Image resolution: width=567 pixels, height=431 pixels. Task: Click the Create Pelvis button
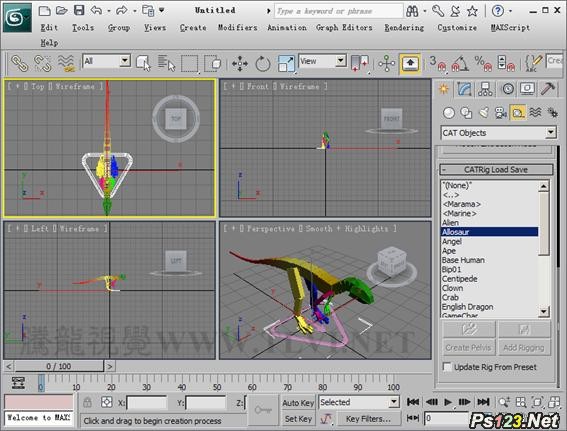click(469, 347)
